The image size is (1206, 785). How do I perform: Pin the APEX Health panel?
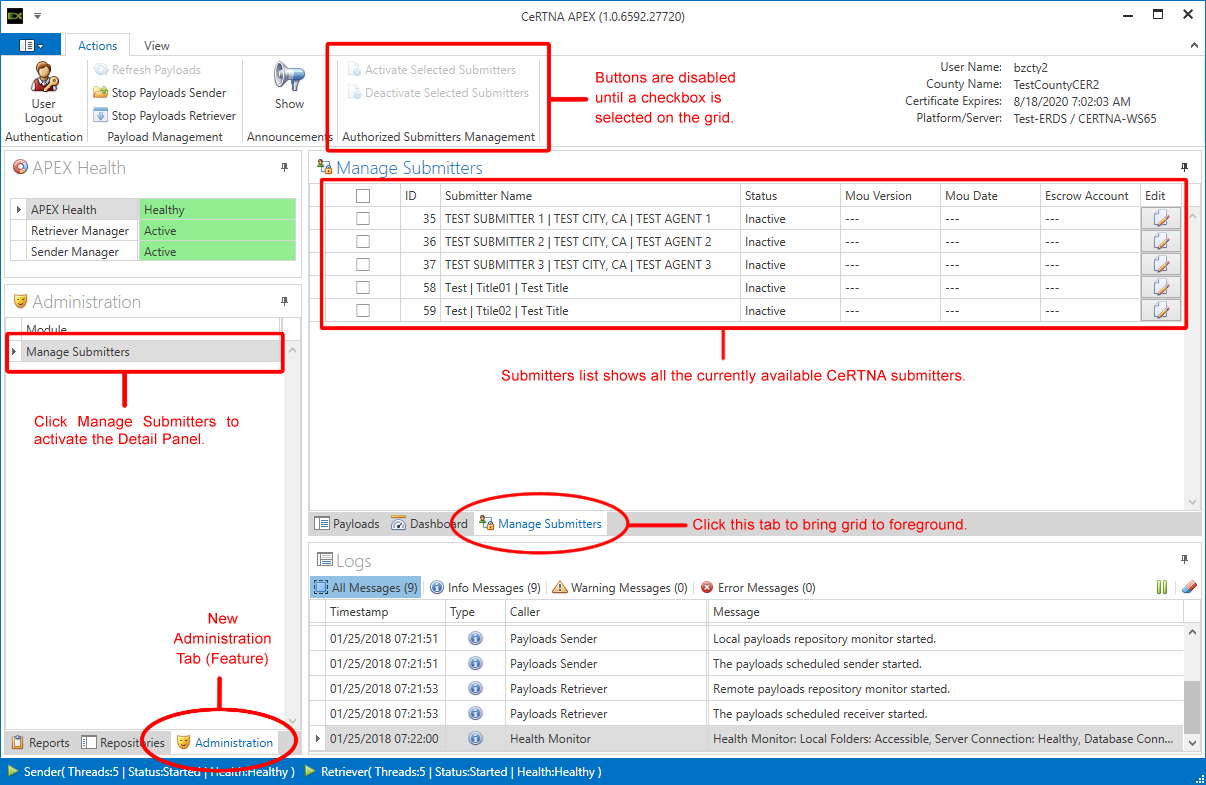pos(284,168)
